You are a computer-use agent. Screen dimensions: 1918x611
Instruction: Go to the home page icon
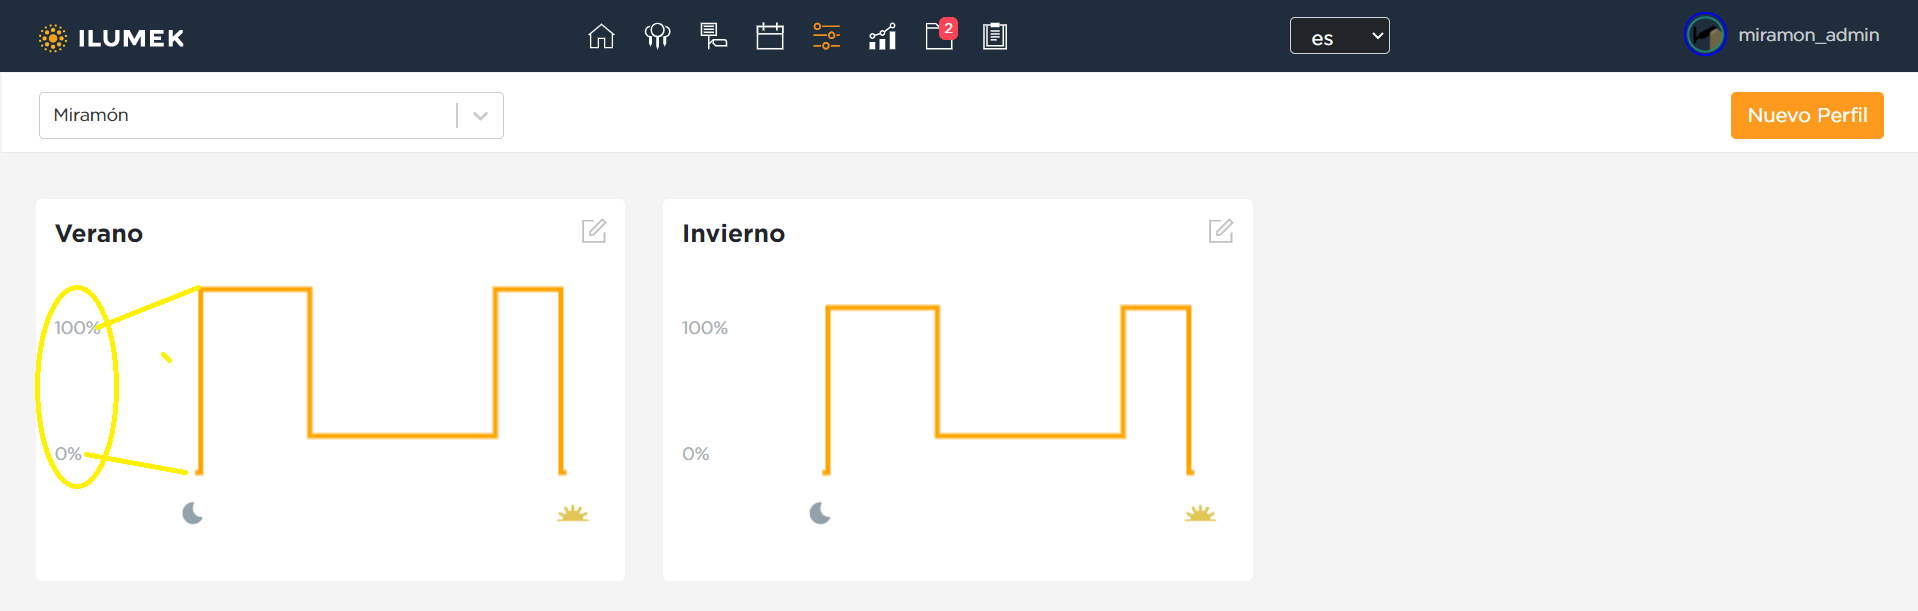(601, 37)
